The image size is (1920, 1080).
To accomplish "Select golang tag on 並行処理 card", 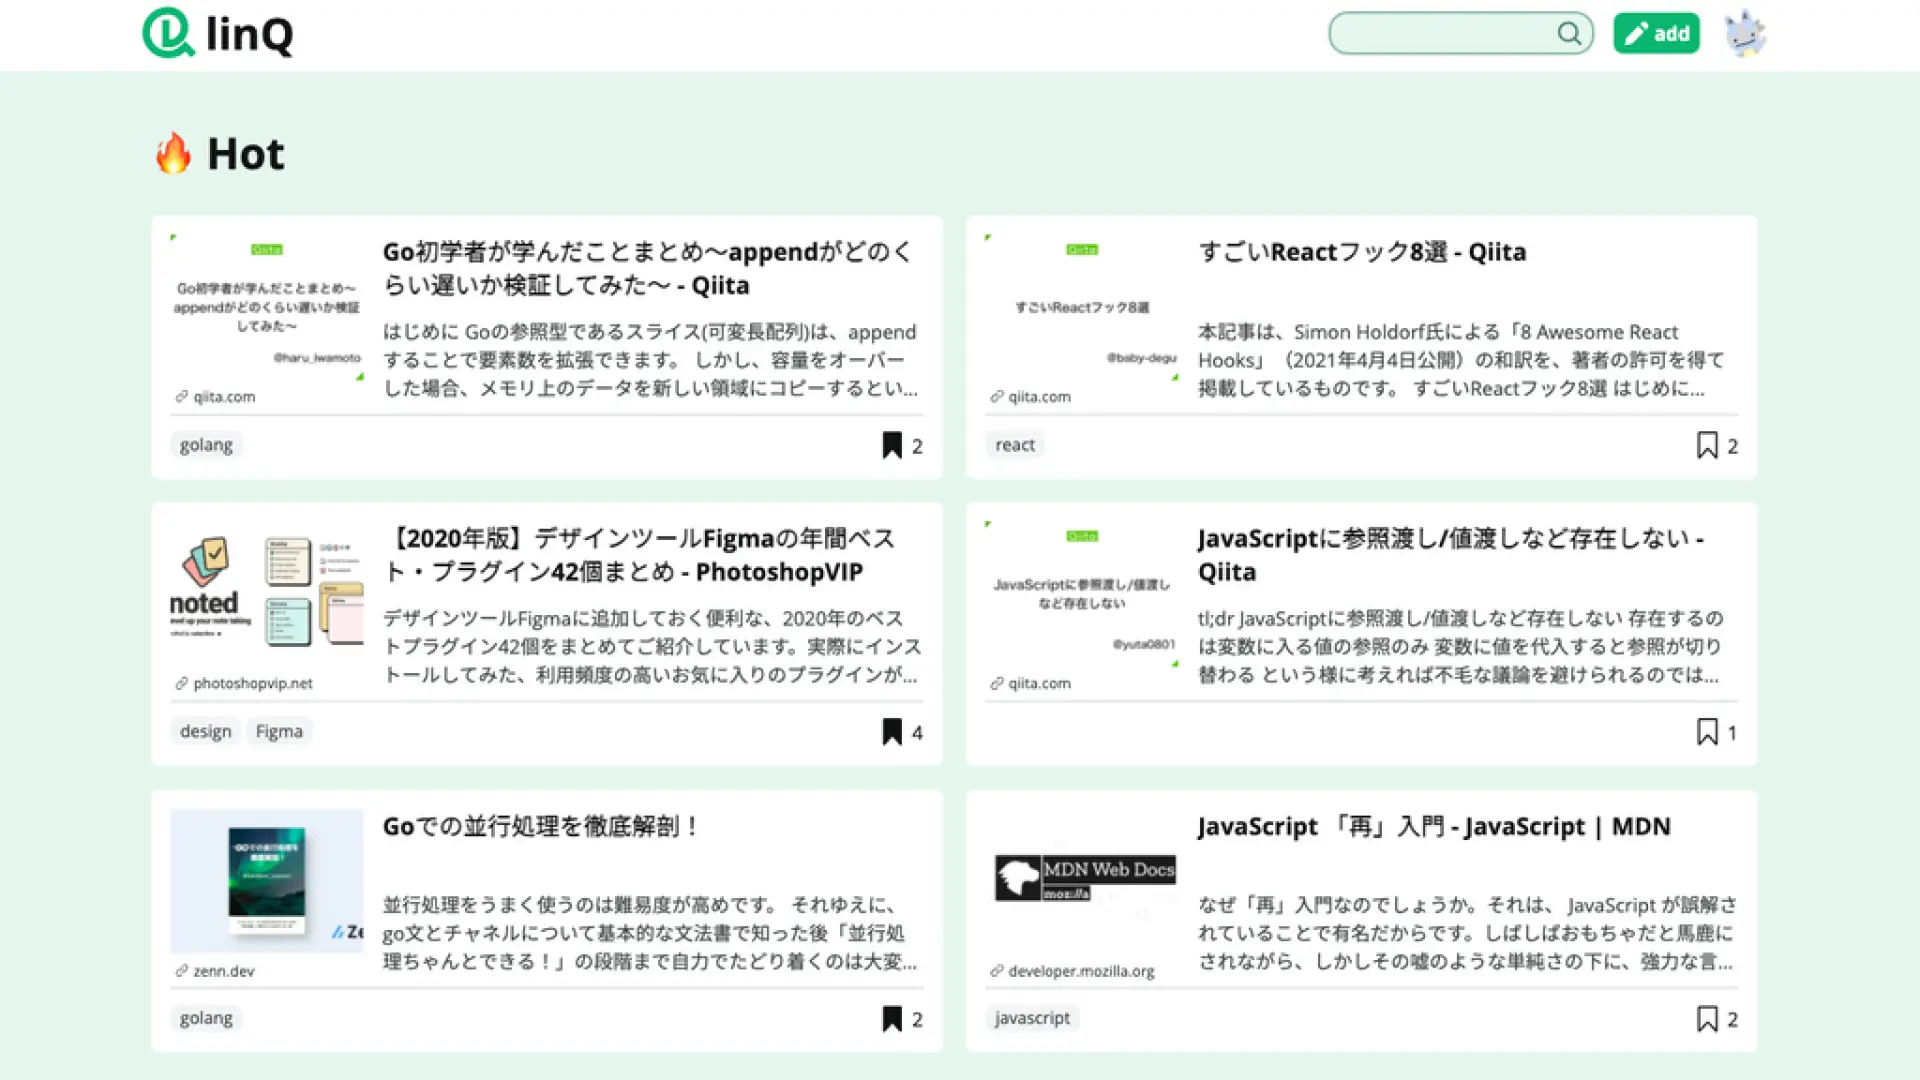I will pos(206,1018).
